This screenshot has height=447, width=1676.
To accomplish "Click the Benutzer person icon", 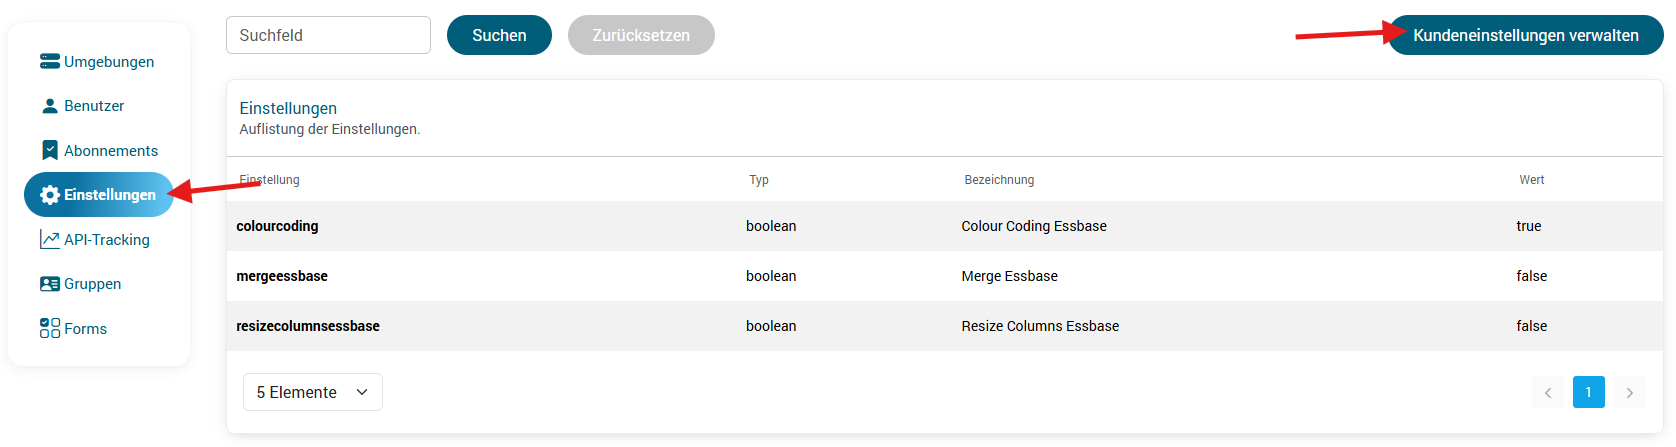I will tap(50, 106).
